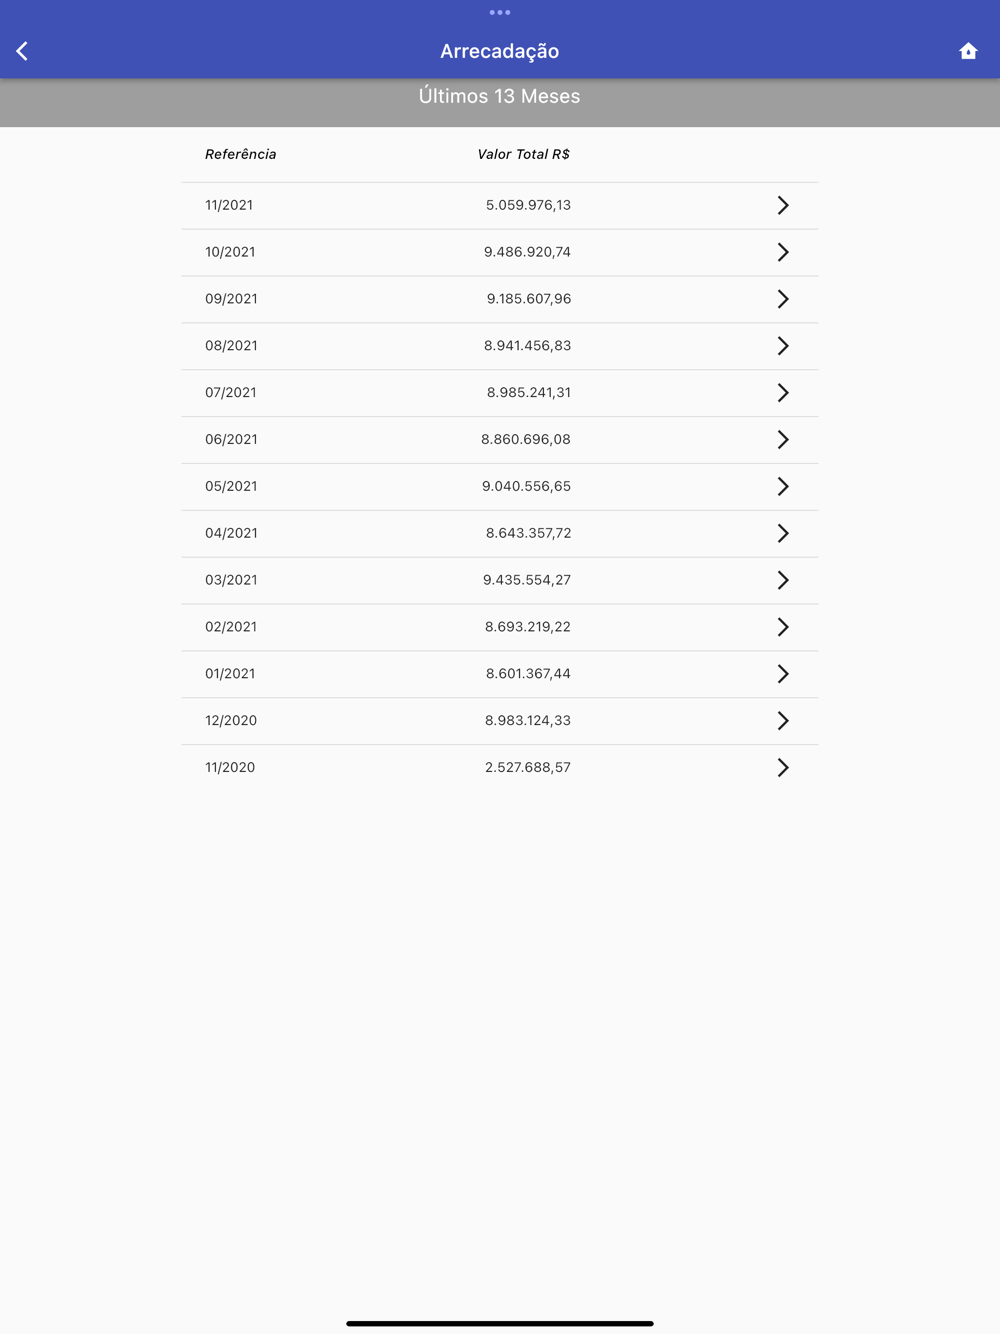Open the 06/2021 chevron icon
Screen dimensions: 1000x1334
783,440
